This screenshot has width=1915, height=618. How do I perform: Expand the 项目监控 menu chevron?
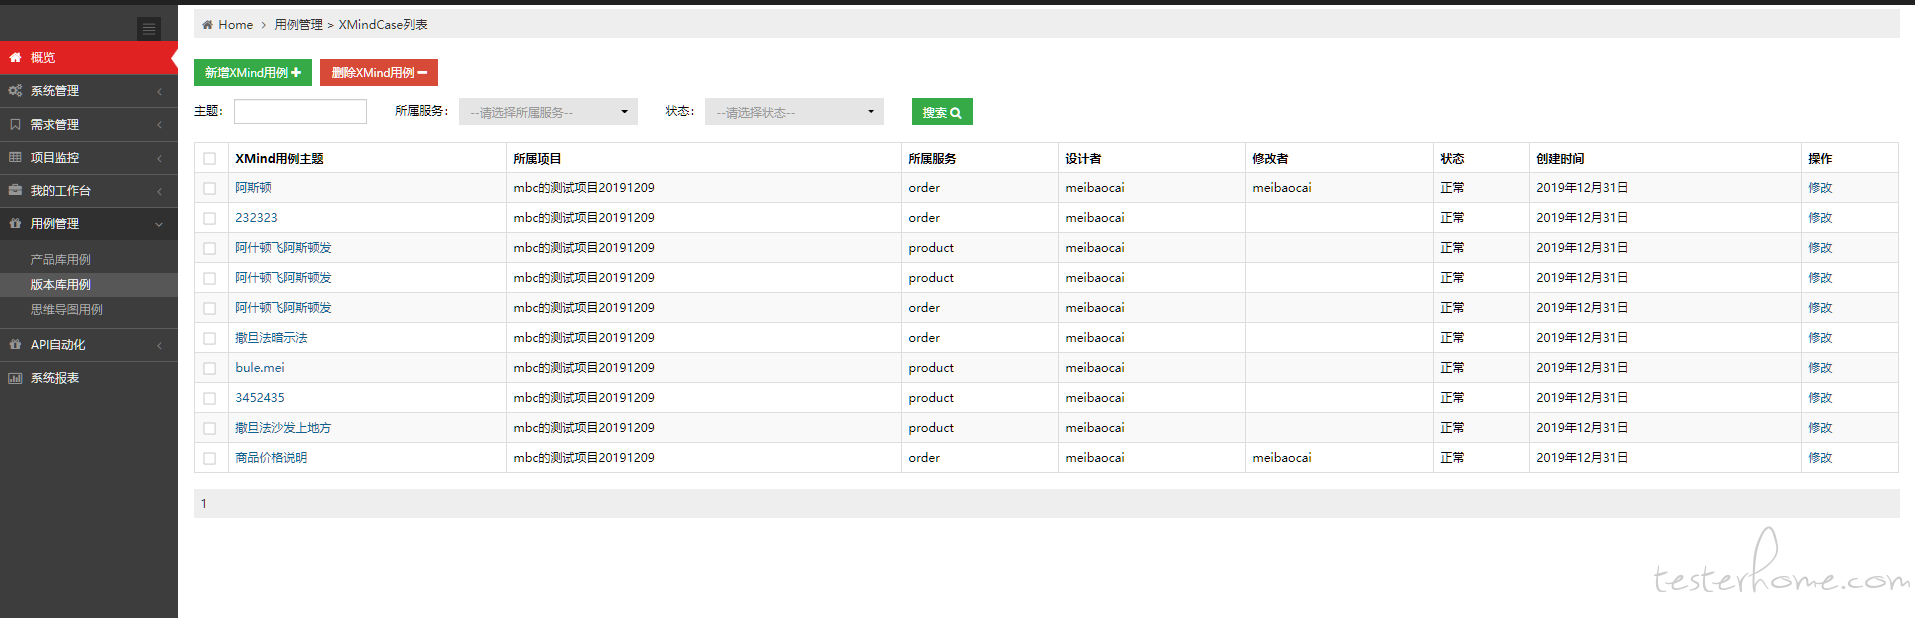click(x=159, y=158)
